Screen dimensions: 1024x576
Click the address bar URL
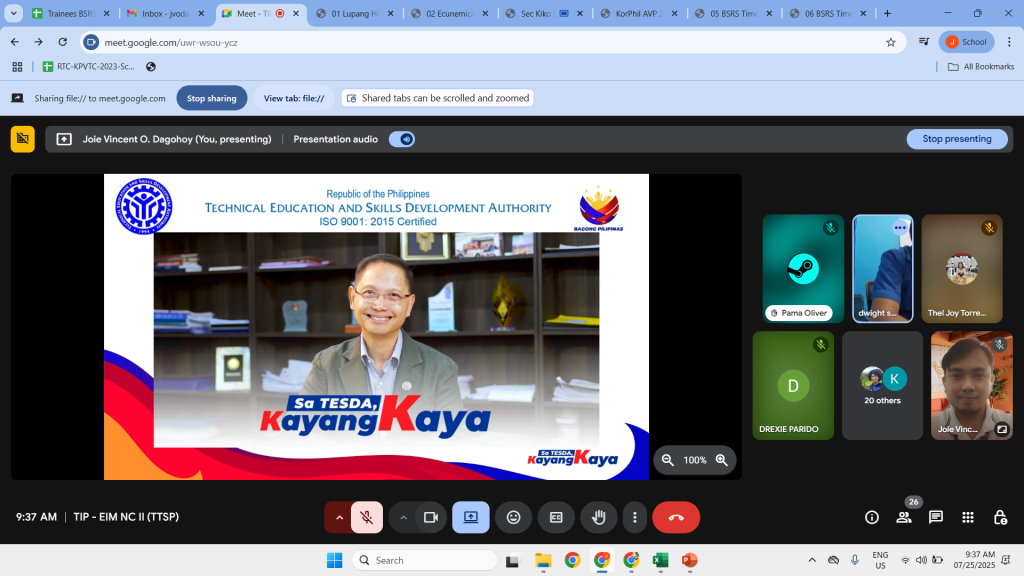click(x=171, y=42)
